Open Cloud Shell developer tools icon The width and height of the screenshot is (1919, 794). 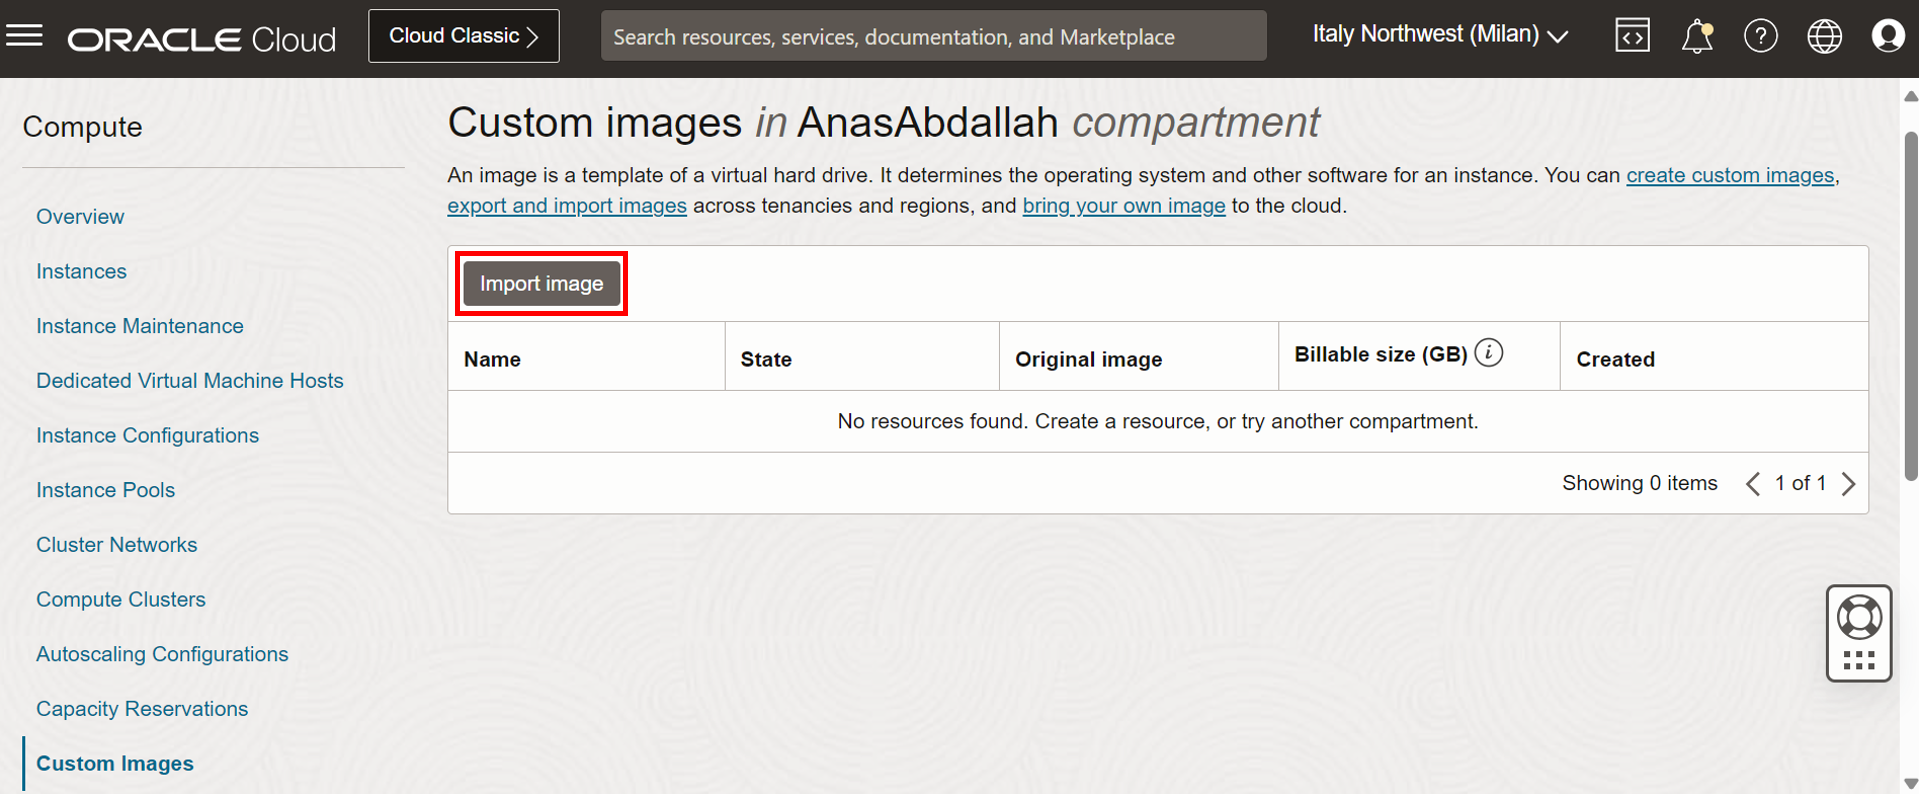pyautogui.click(x=1632, y=36)
